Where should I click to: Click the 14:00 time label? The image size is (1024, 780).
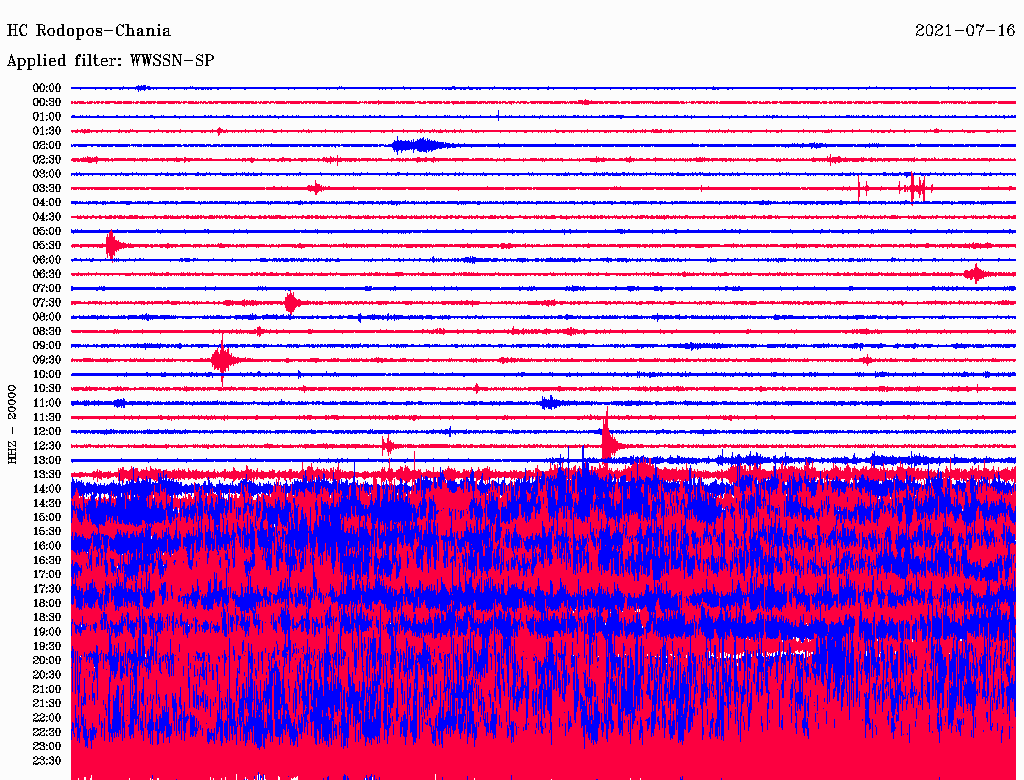point(47,489)
